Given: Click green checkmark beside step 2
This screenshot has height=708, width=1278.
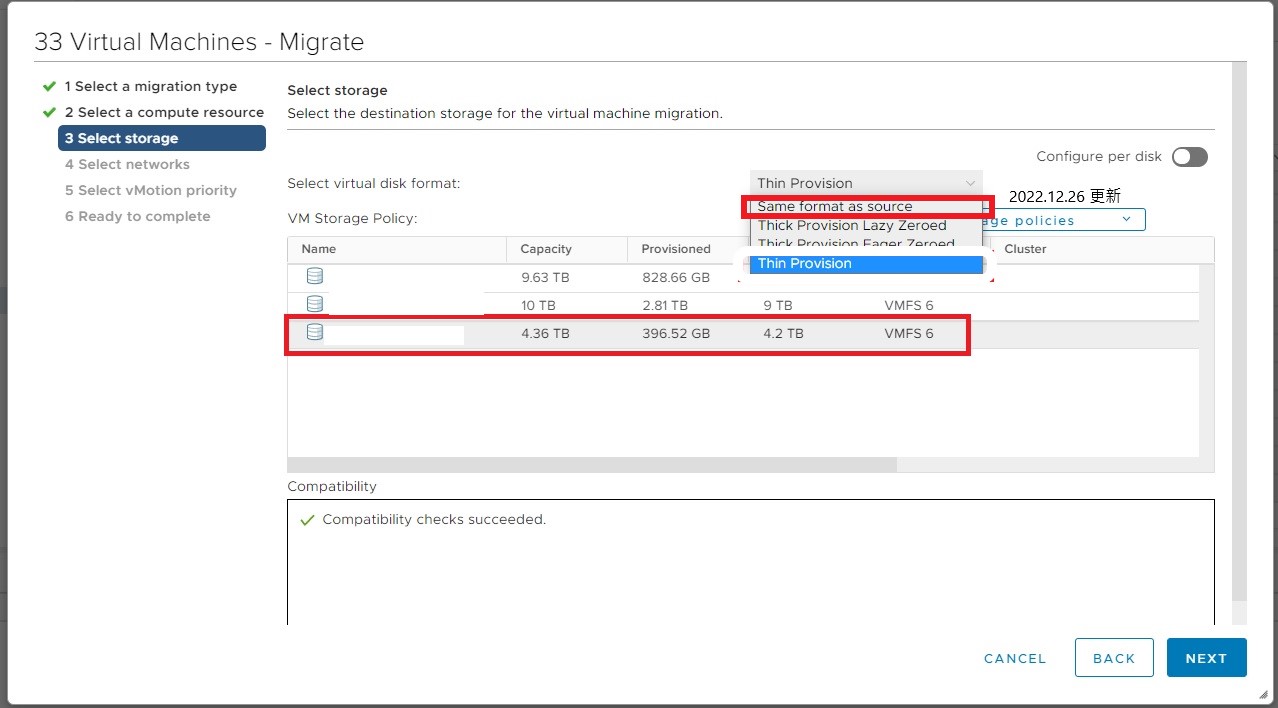Looking at the screenshot, I should [48, 112].
